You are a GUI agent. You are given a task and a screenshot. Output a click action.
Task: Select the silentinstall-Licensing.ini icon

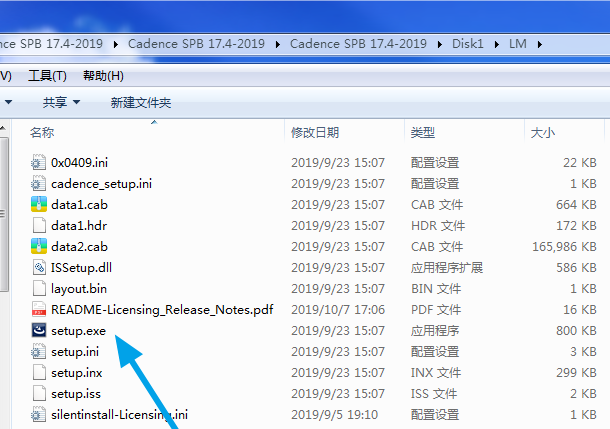click(x=39, y=414)
